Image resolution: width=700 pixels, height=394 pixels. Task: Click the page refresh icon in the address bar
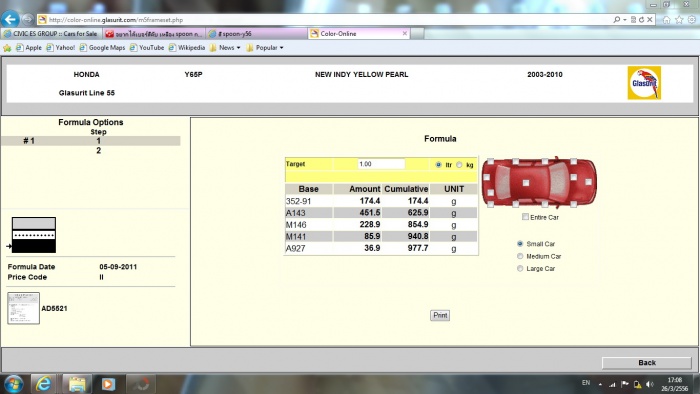click(641, 20)
